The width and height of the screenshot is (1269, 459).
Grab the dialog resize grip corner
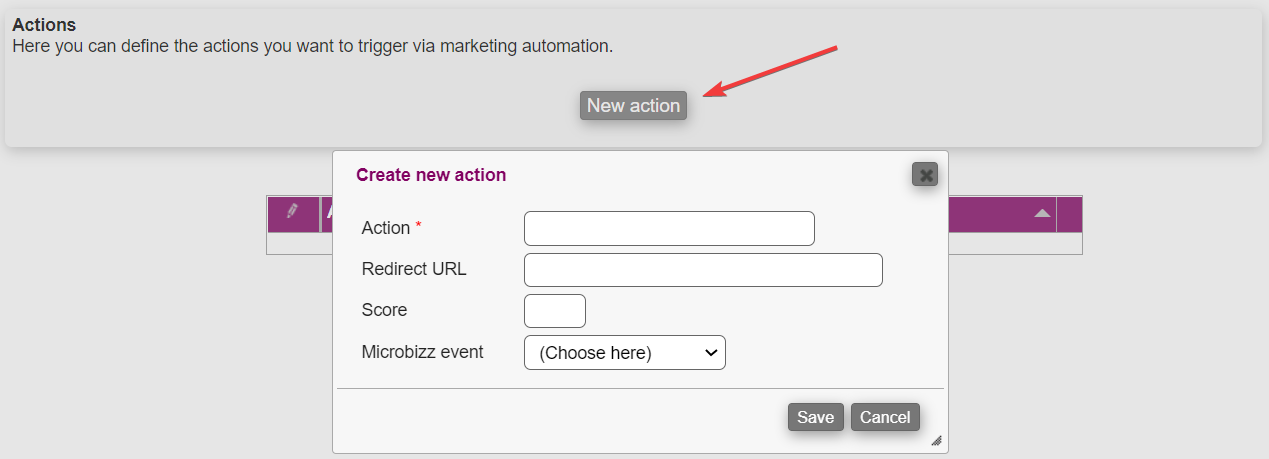pos(936,440)
